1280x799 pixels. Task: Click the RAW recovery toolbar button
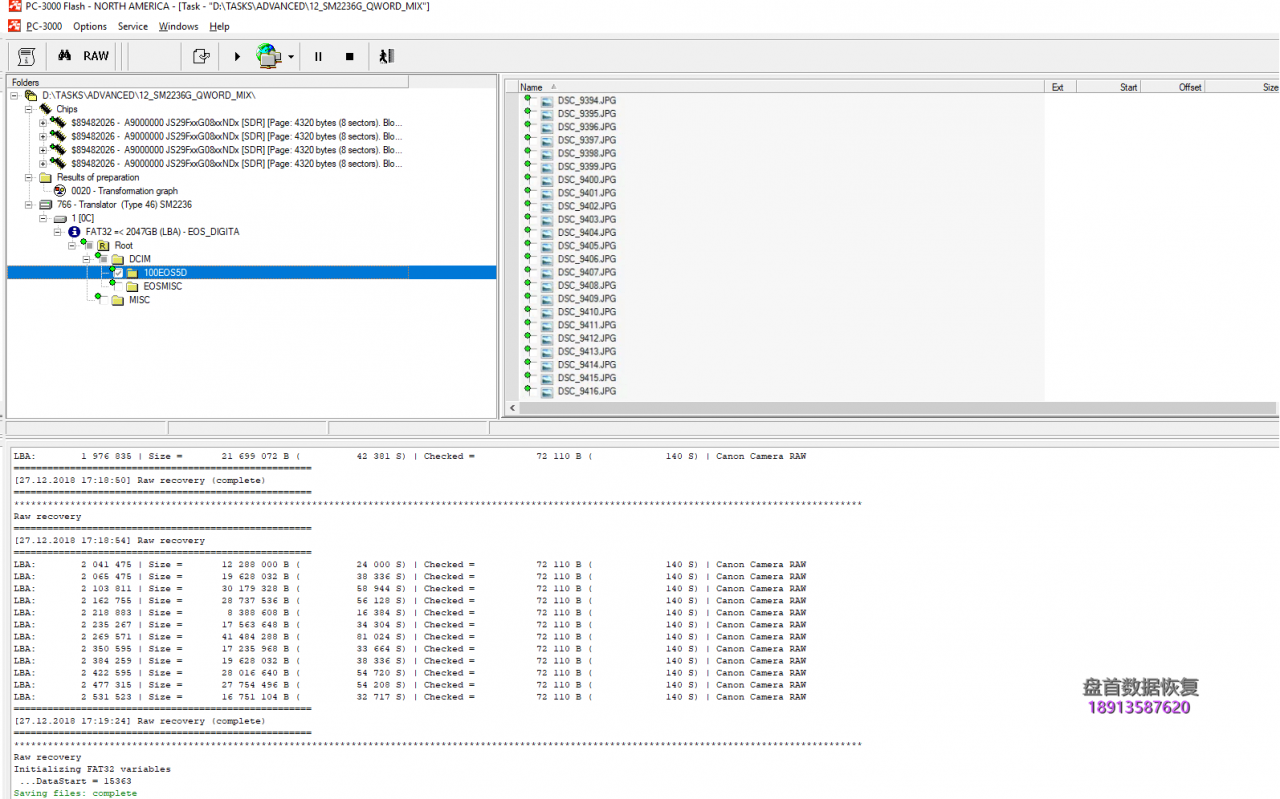tap(96, 56)
